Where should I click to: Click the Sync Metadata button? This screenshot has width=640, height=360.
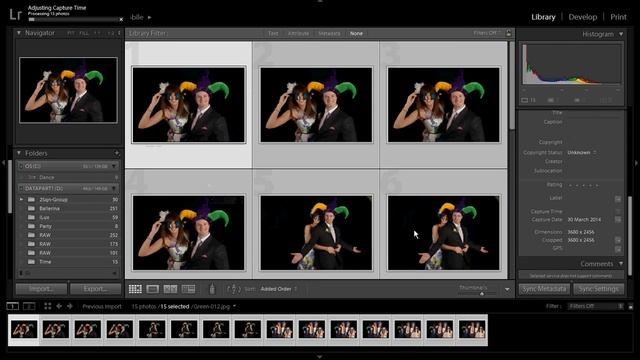point(544,289)
